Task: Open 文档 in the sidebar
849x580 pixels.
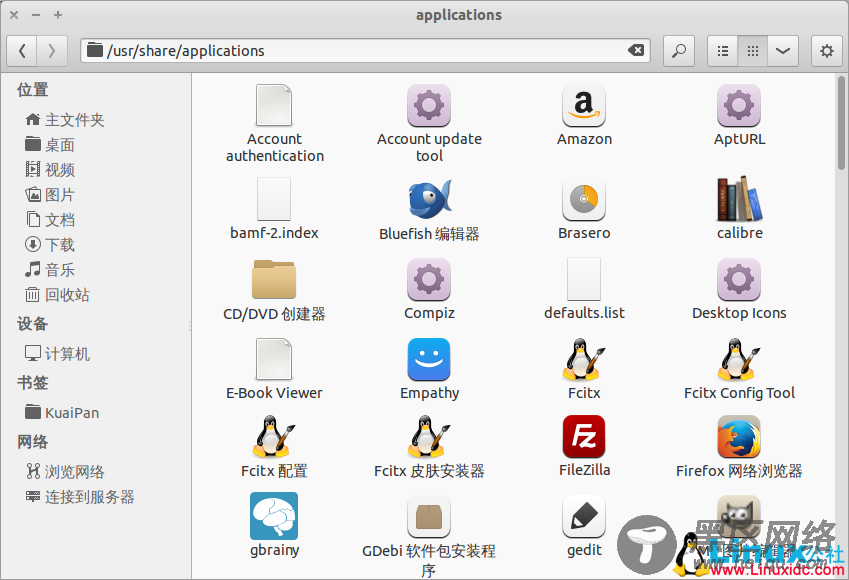Action: (x=50, y=219)
